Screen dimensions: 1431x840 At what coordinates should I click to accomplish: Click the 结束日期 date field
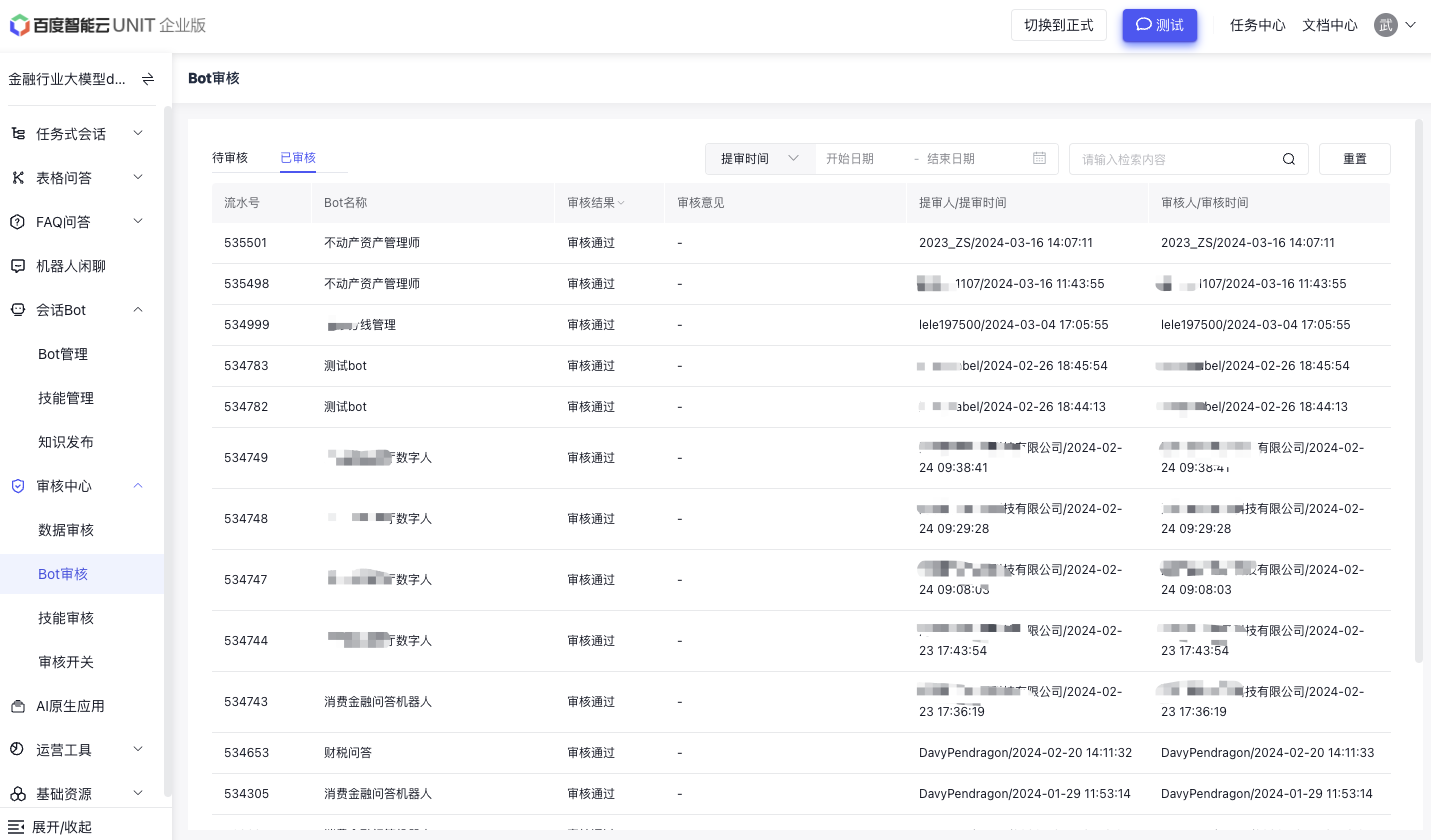968,159
